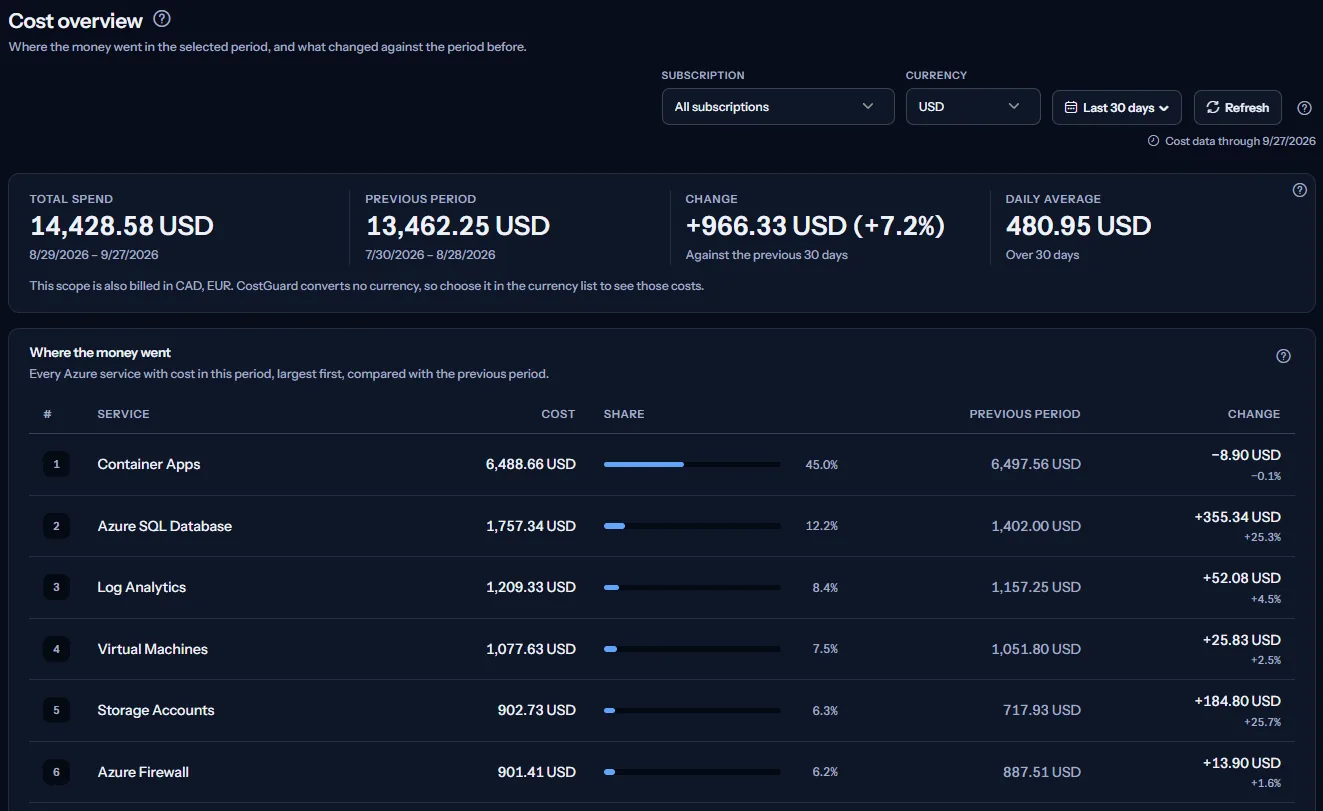Click the Azure Firewall share bar
1323x811 pixels.
pyautogui.click(x=692, y=772)
